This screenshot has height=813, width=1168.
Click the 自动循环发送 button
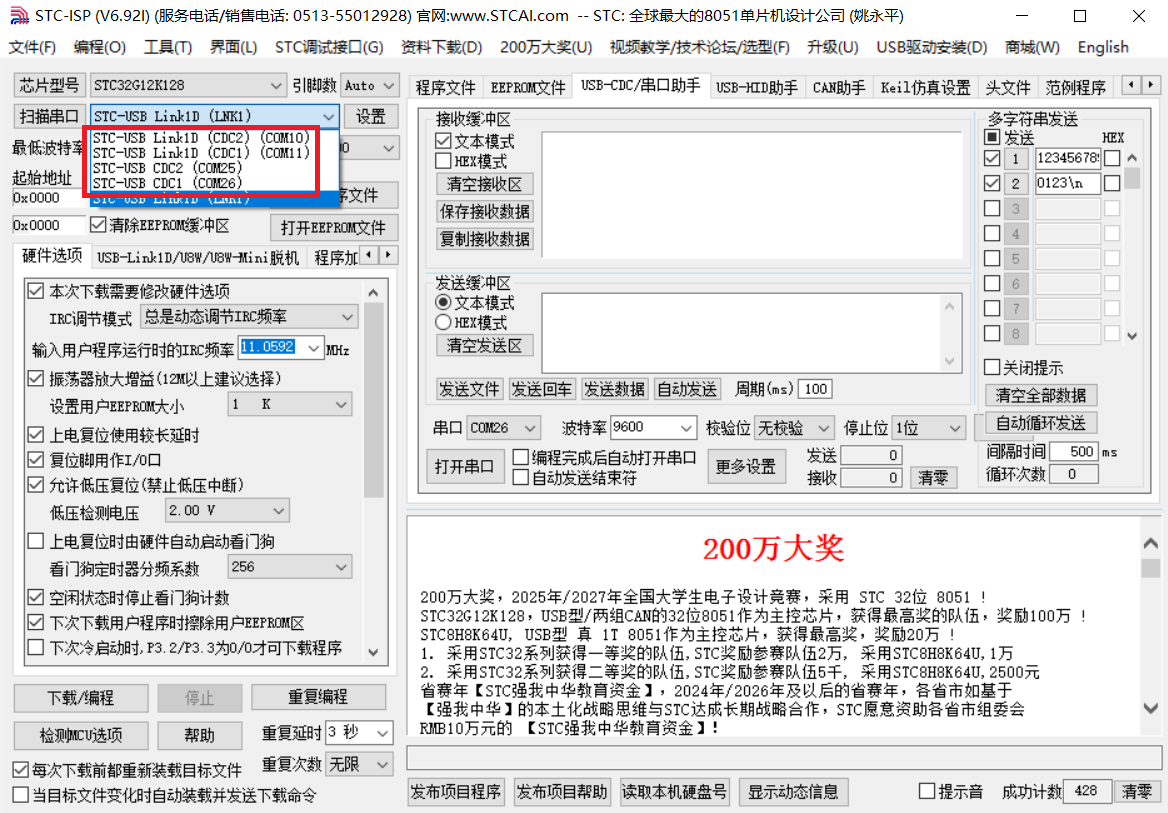coord(1041,423)
